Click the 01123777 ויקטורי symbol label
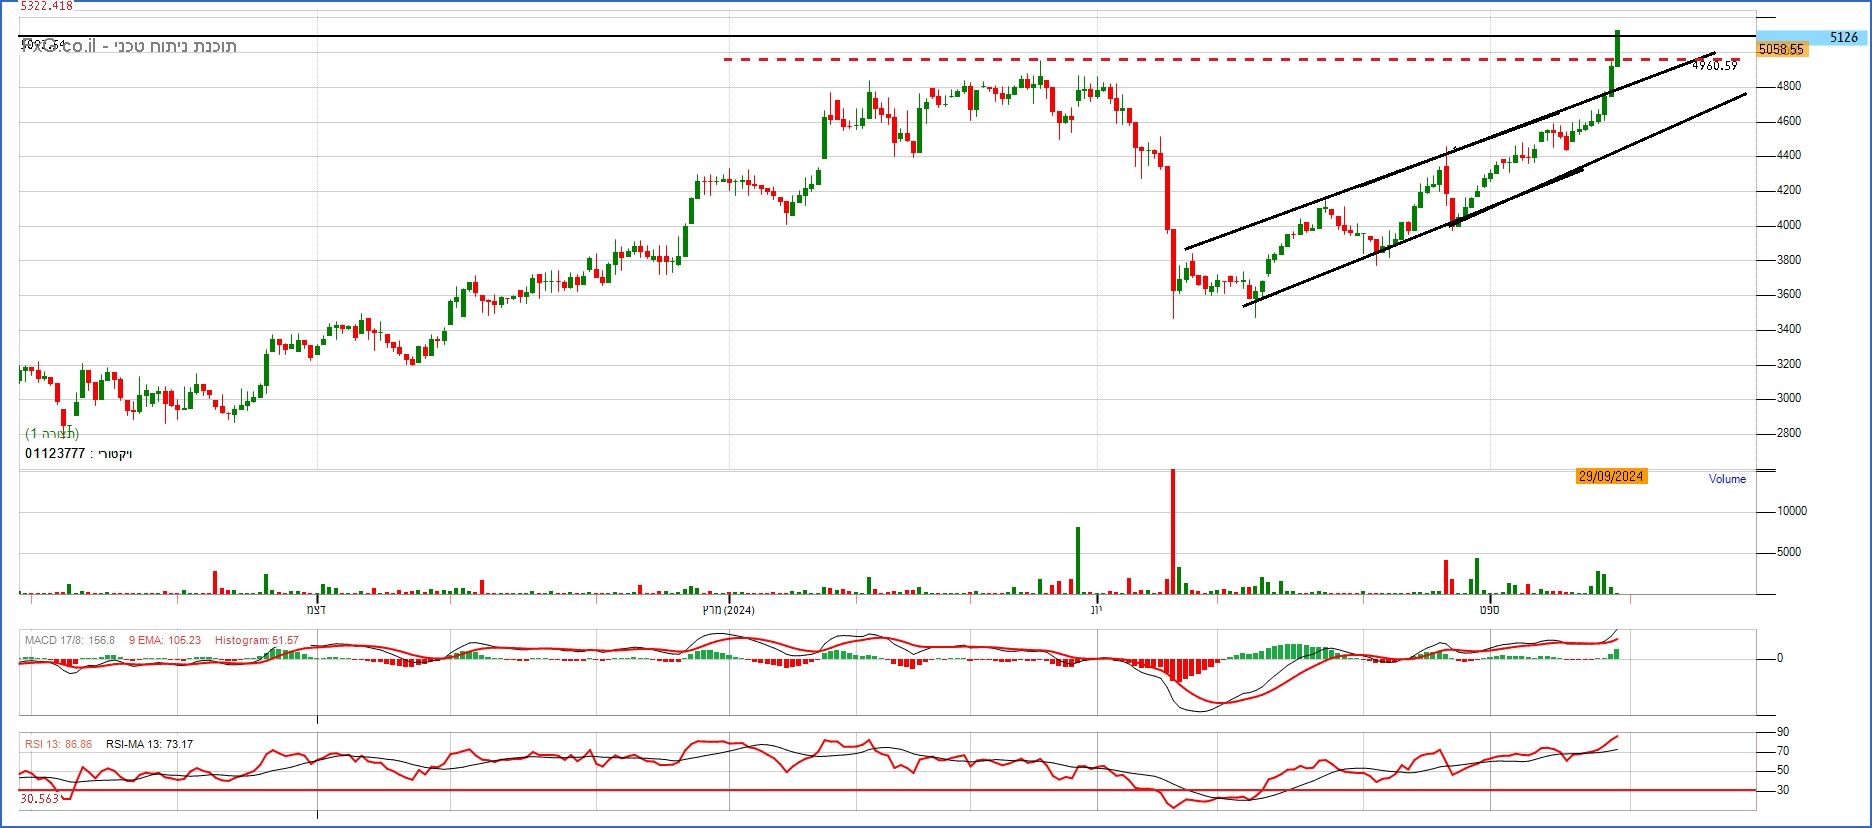 coord(78,454)
